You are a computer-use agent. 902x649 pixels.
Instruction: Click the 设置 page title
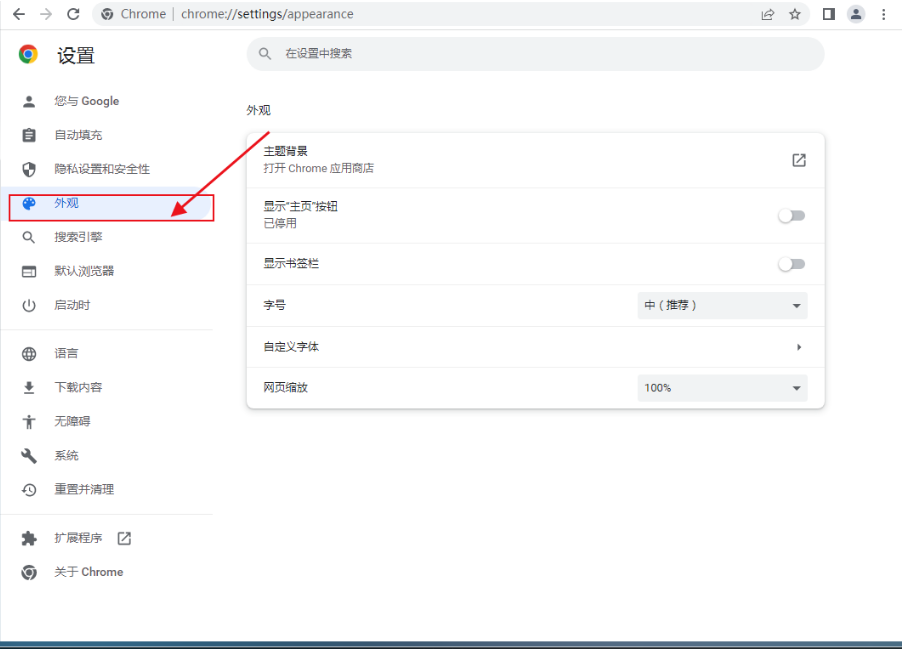76,56
